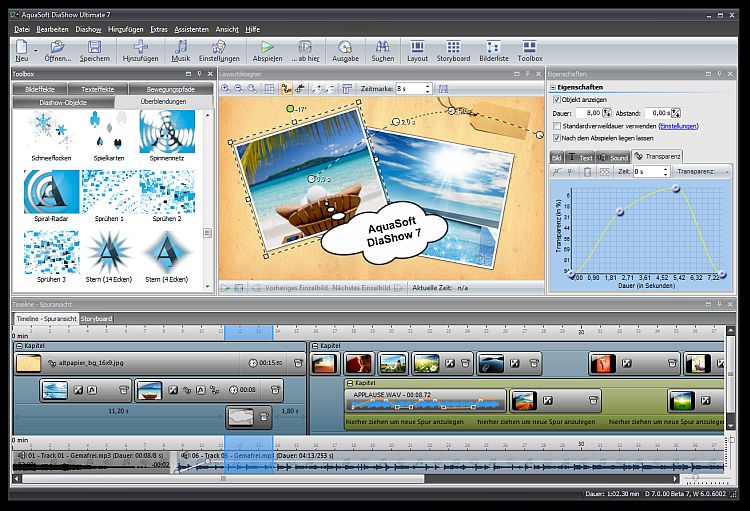Open the Assistenten menu
Screen dimensions: 750x511
(x=191, y=29)
